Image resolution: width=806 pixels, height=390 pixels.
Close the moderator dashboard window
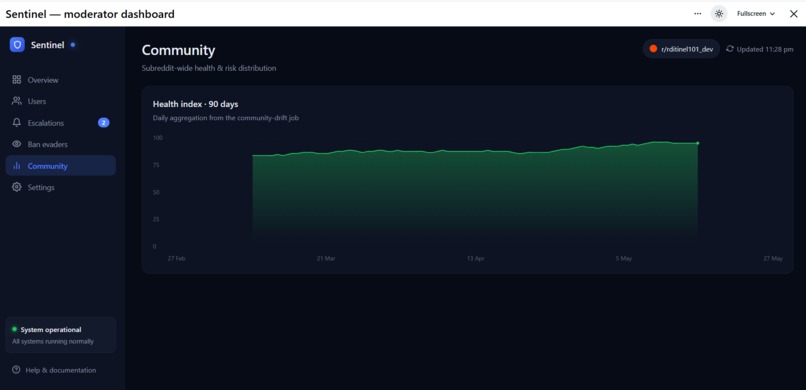coord(793,14)
